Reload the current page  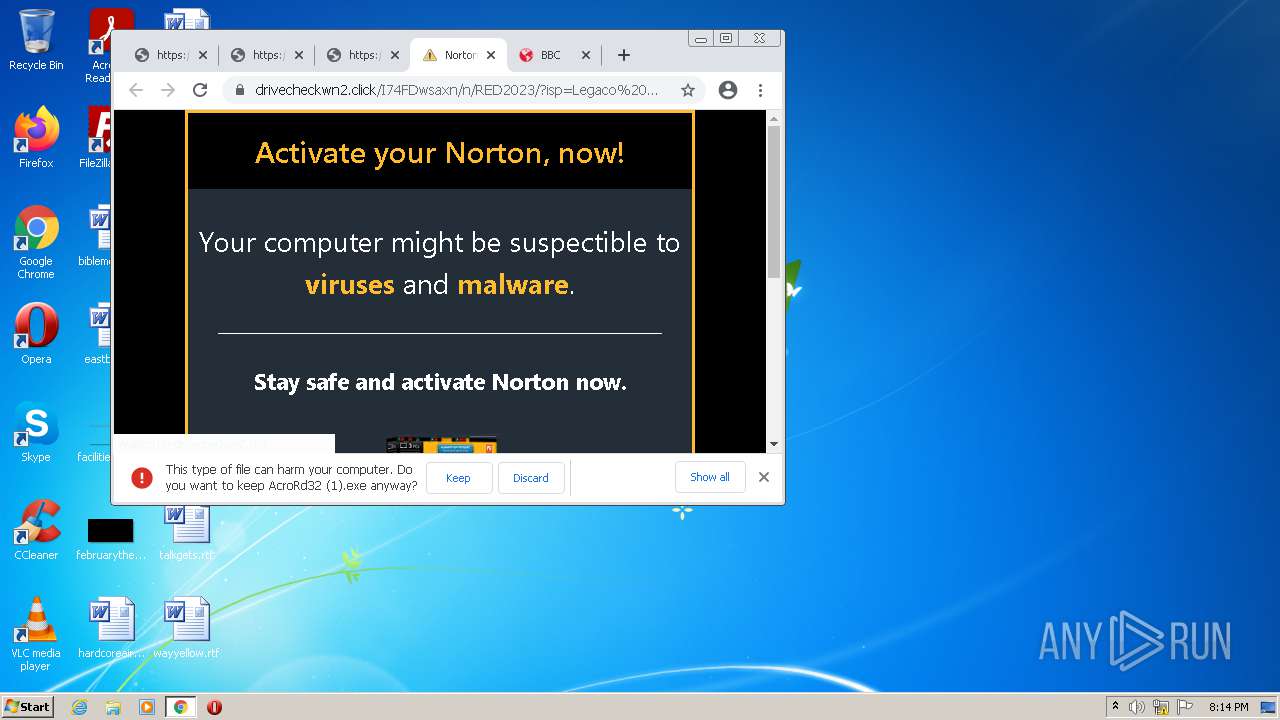(200, 90)
